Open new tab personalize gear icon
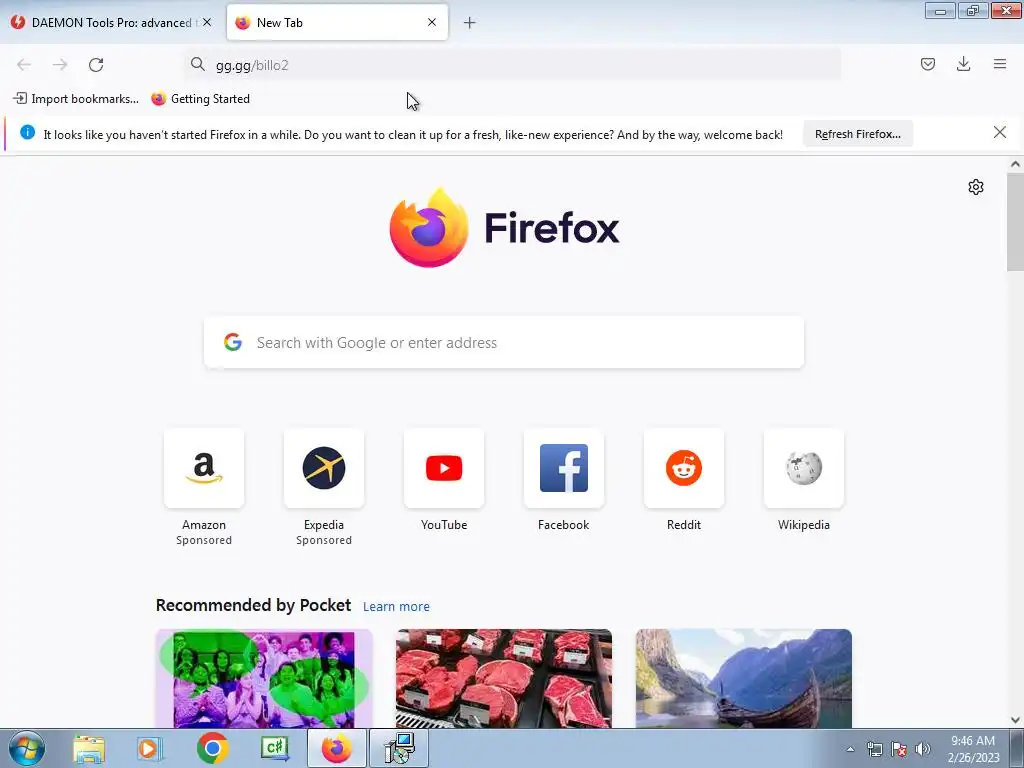Image resolution: width=1024 pixels, height=768 pixels. coord(976,187)
